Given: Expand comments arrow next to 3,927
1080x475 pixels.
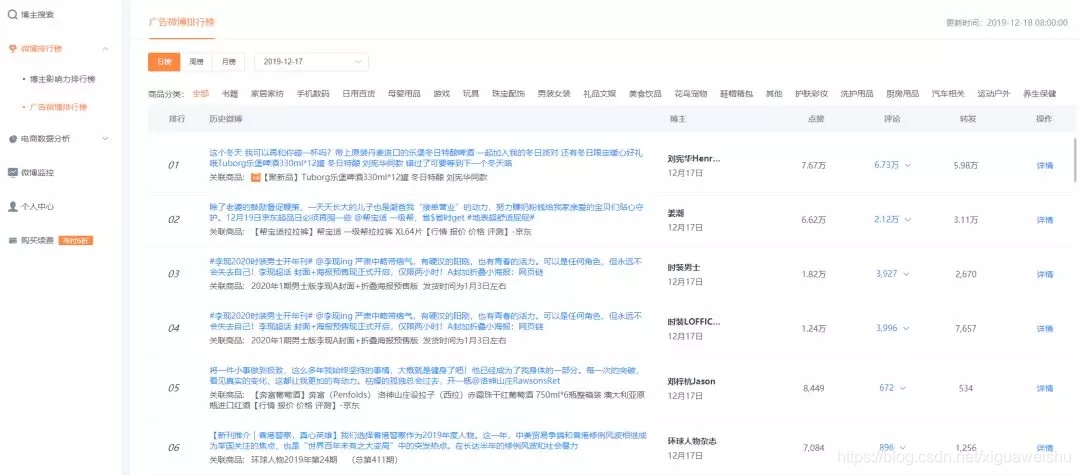Looking at the screenshot, I should click(908, 274).
